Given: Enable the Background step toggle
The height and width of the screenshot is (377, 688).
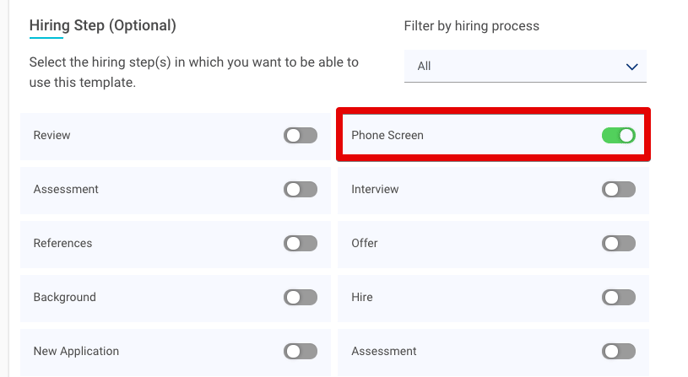Looking at the screenshot, I should coord(300,298).
